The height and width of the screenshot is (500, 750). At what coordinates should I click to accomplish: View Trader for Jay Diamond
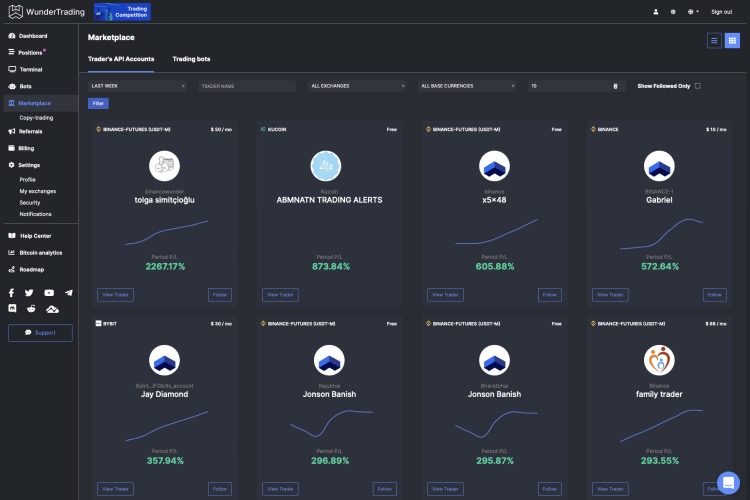click(115, 489)
